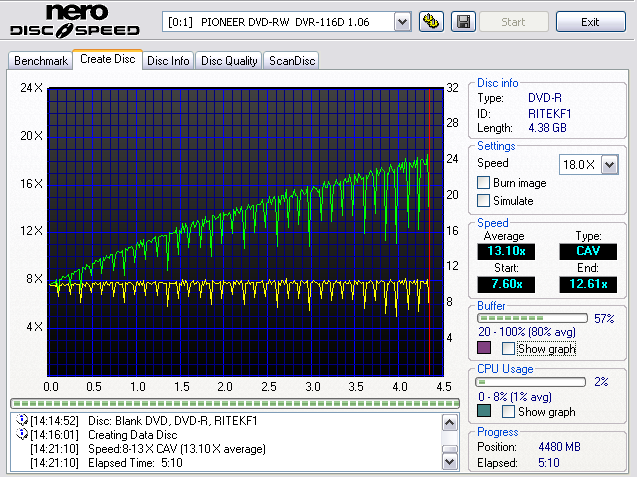Click the purple Buffer color swatch
The width and height of the screenshot is (637, 477).
tap(484, 349)
